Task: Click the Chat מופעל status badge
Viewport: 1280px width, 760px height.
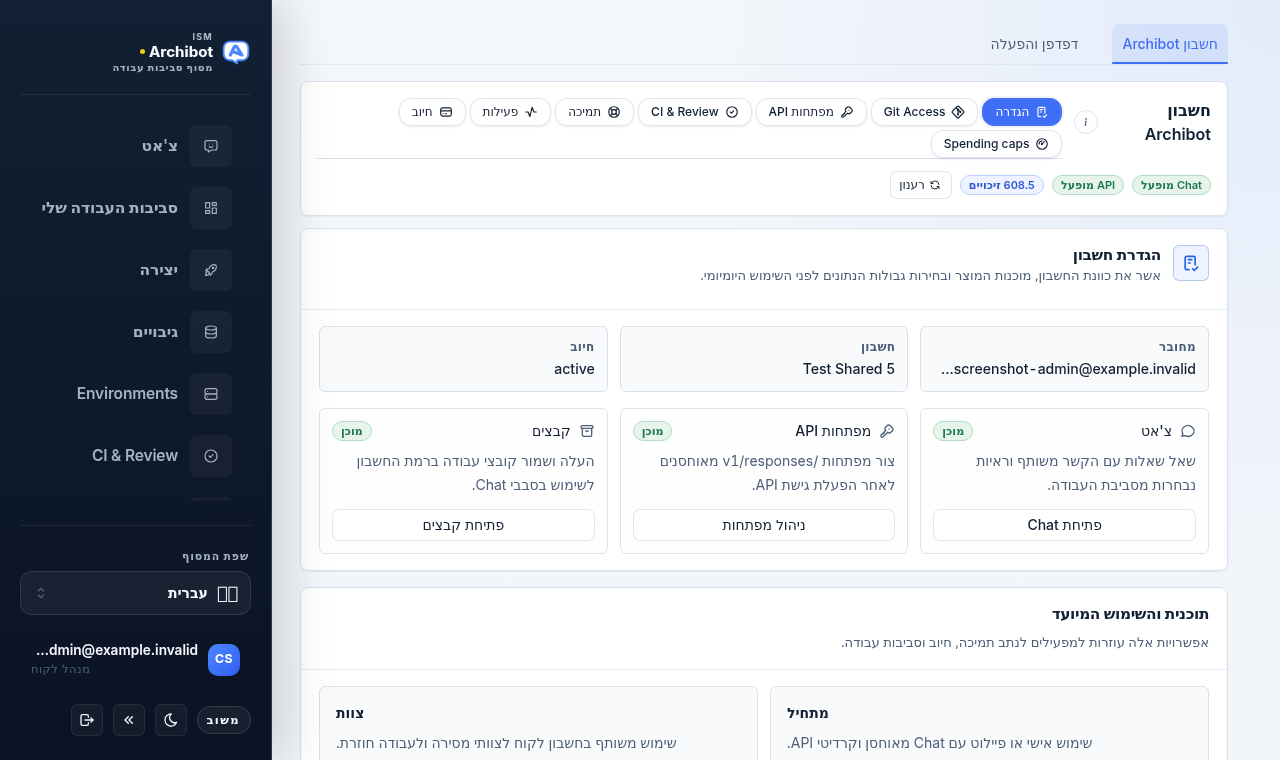Action: tap(1171, 185)
